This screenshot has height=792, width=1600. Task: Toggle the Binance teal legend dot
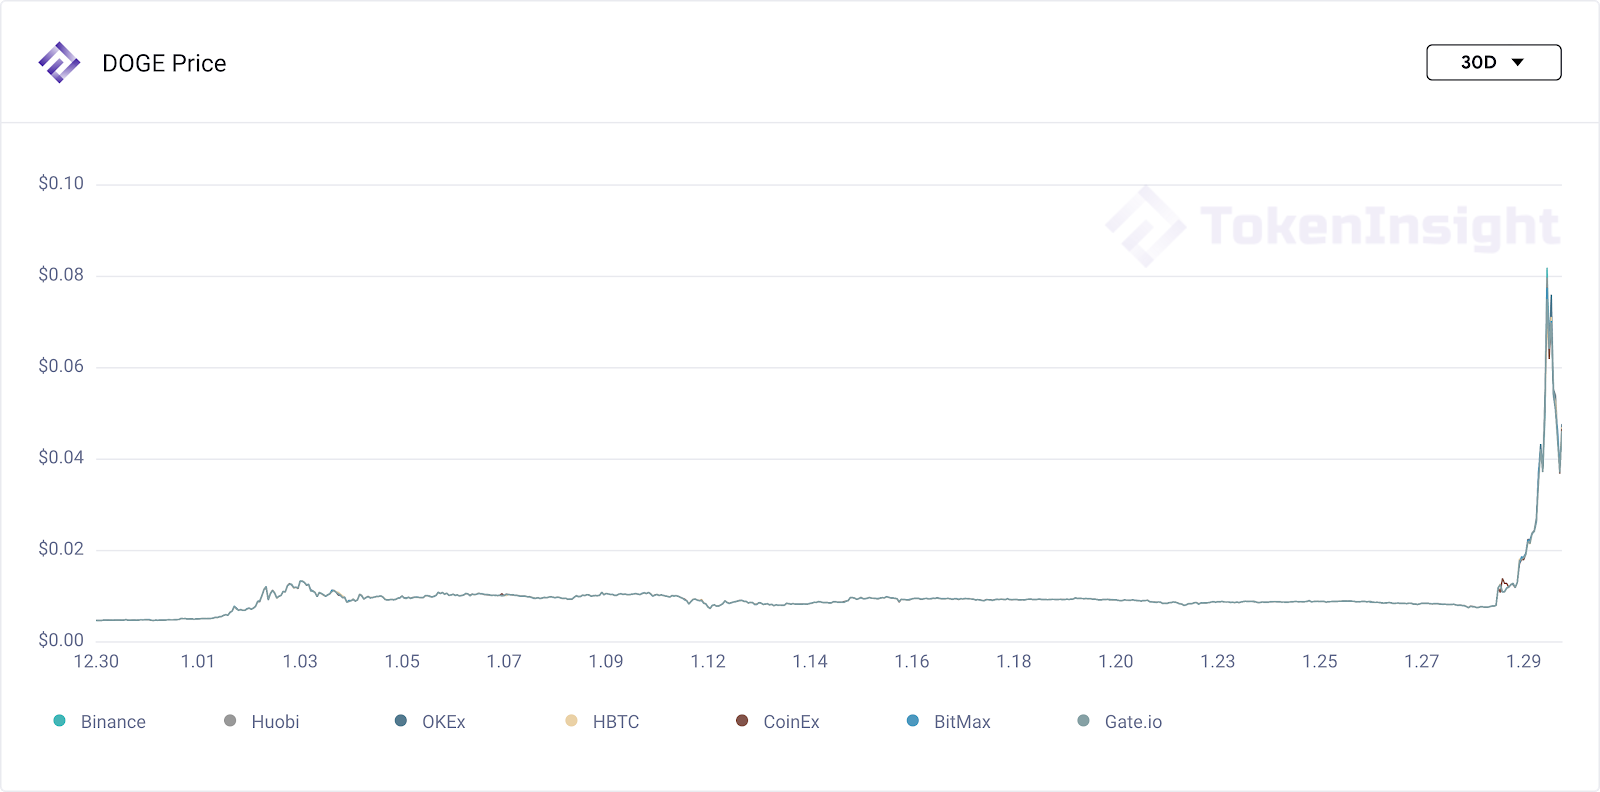pos(60,721)
